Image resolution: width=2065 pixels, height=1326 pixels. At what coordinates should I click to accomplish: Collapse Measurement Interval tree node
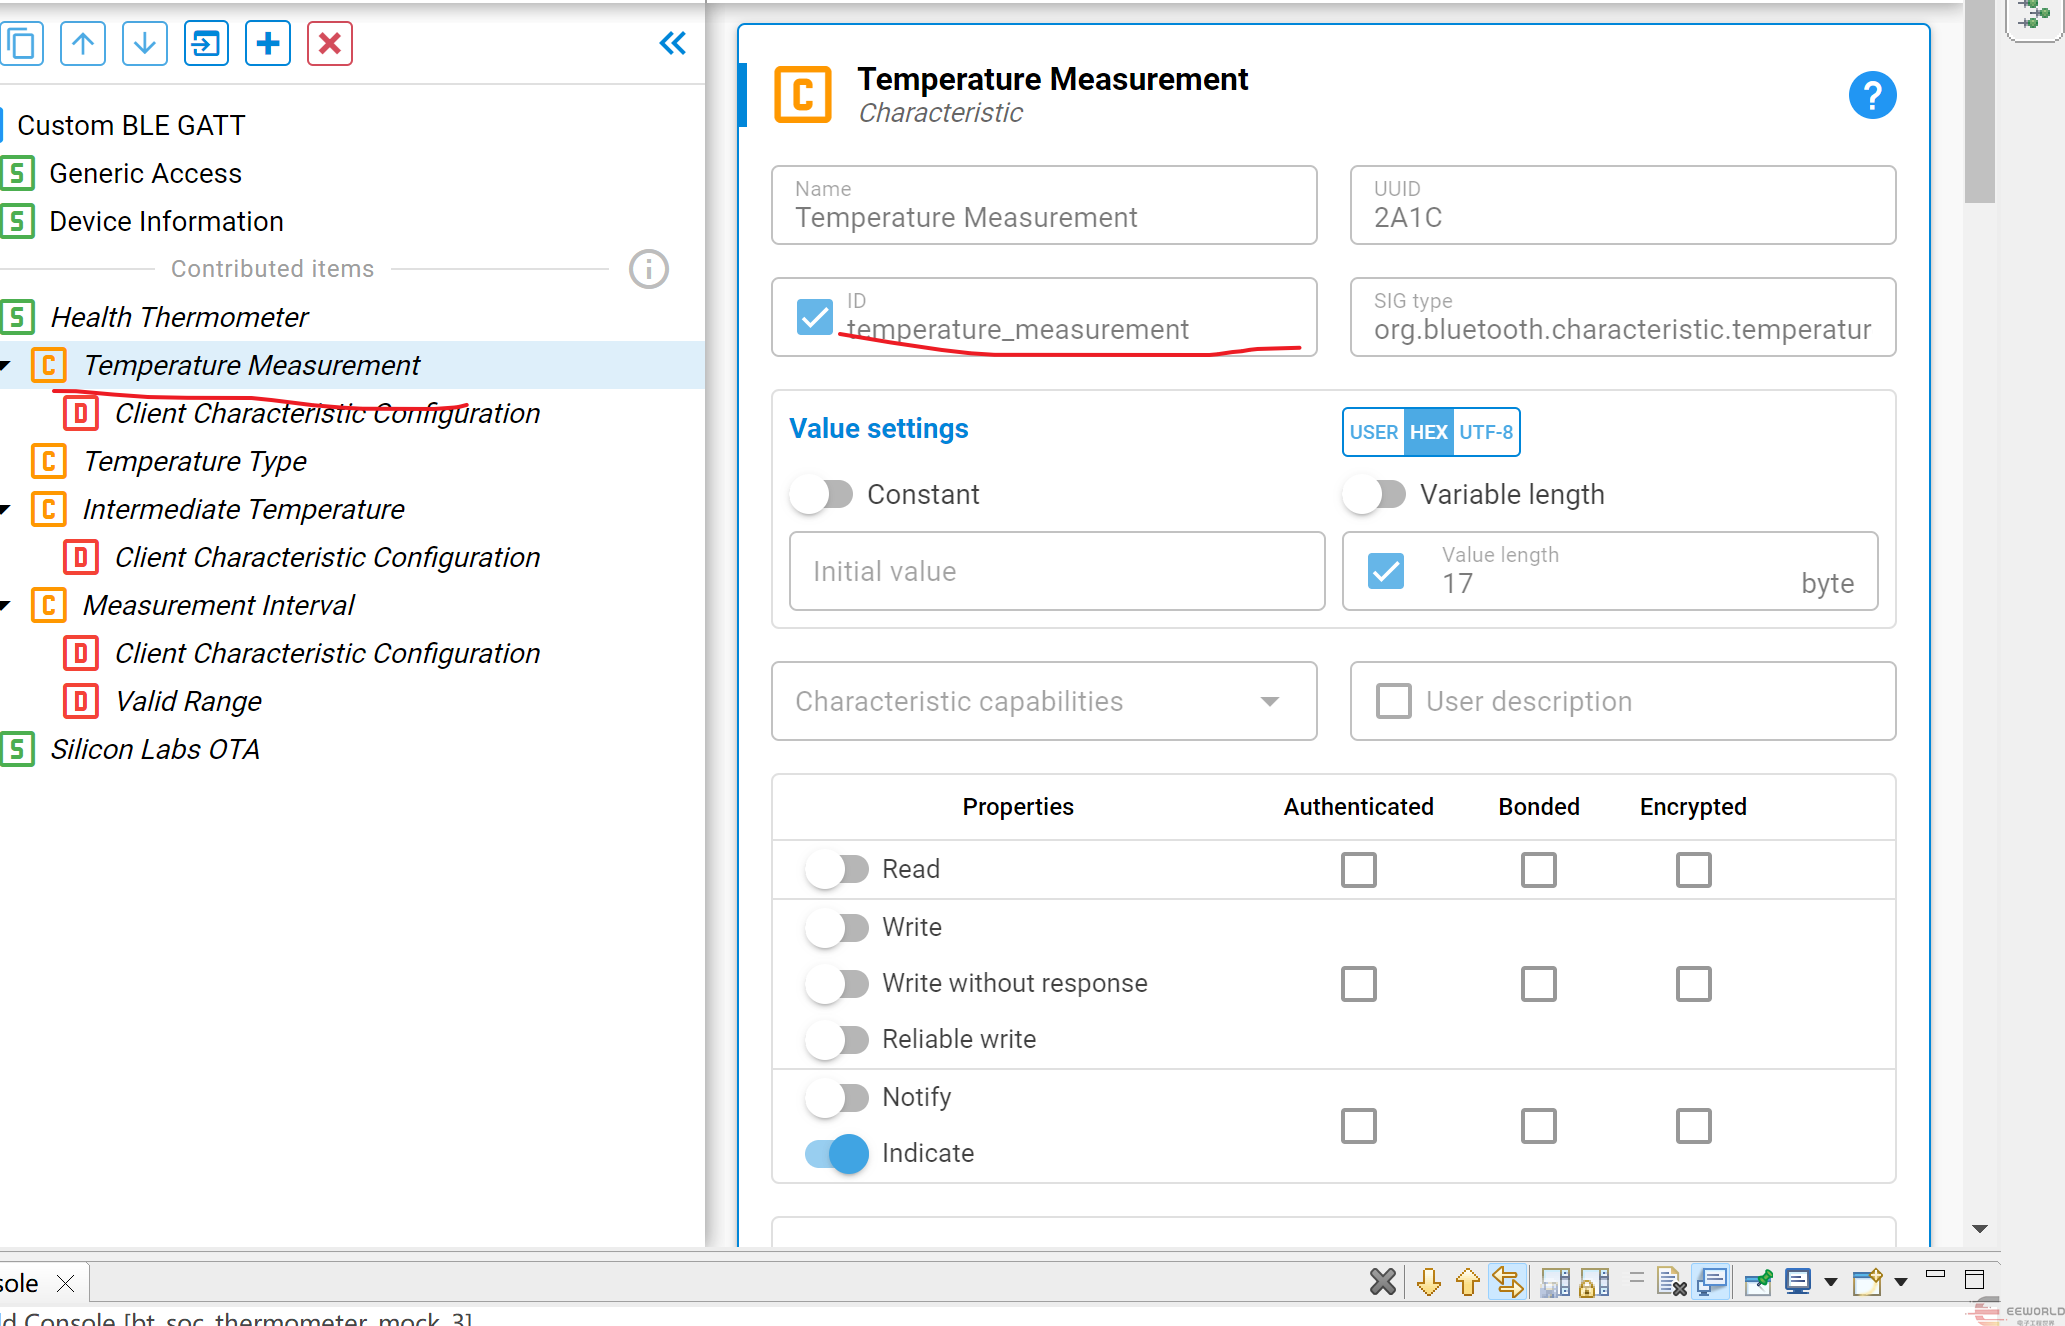6,605
